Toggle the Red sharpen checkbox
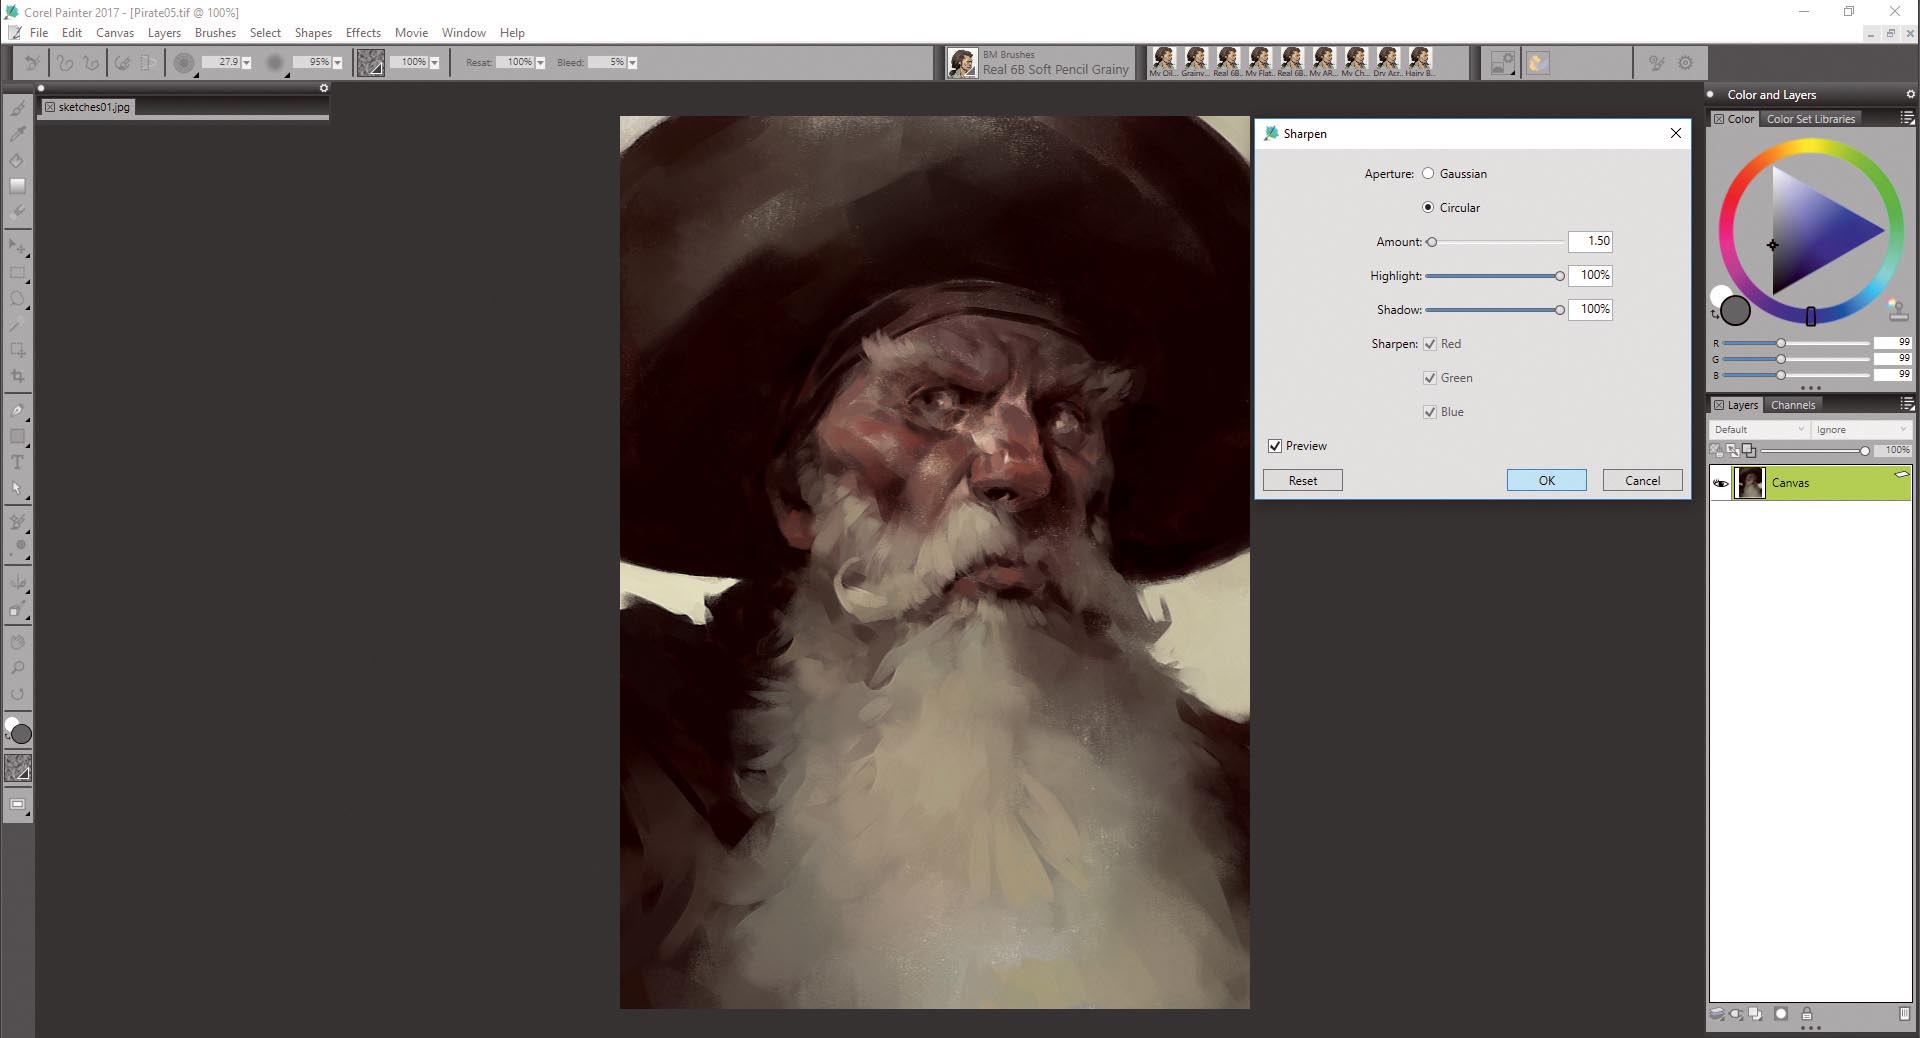Viewport: 1920px width, 1038px height. (1430, 344)
